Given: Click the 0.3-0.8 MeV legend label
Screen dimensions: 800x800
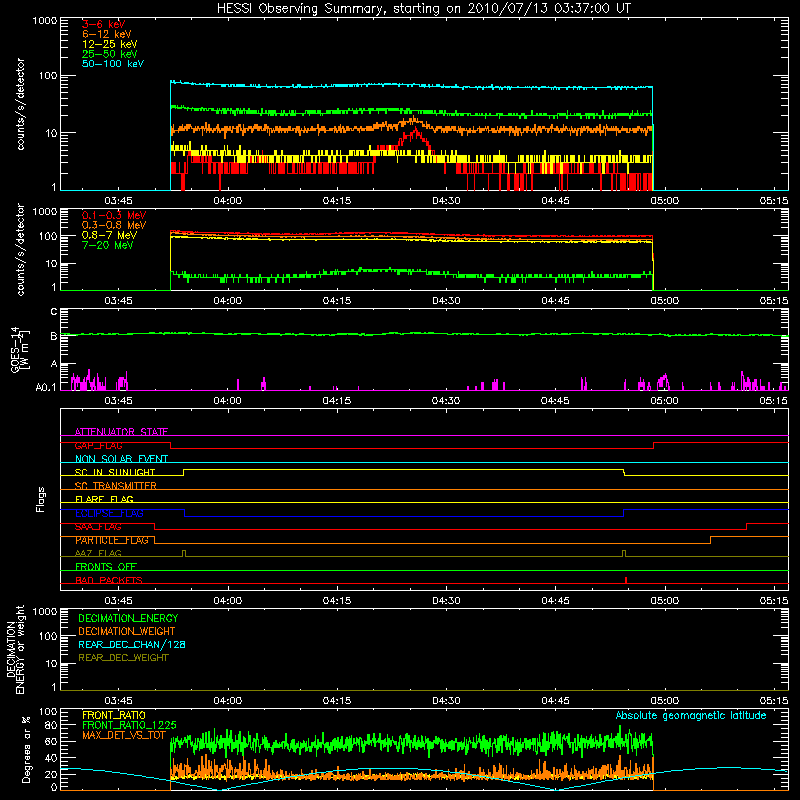Looking at the screenshot, I should [x=114, y=225].
